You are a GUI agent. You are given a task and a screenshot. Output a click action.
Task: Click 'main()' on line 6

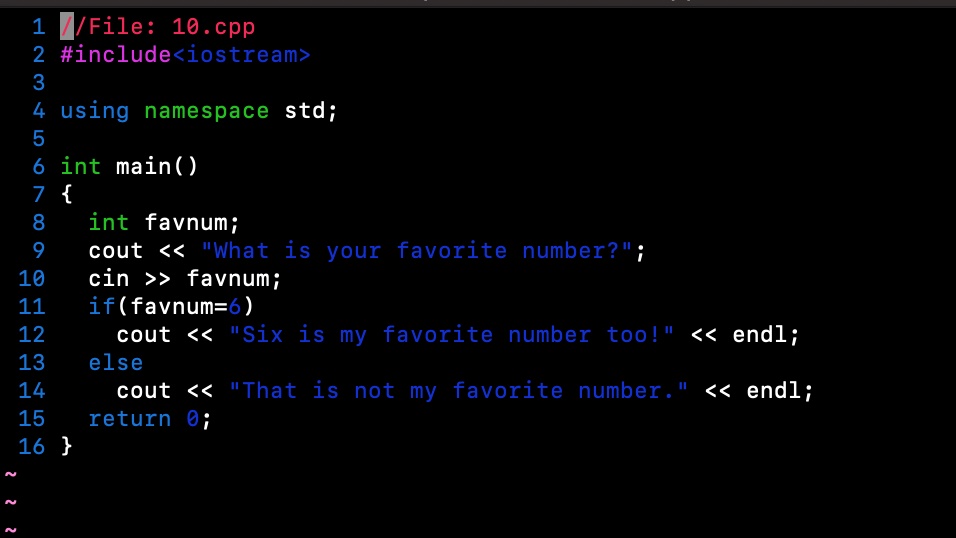157,167
